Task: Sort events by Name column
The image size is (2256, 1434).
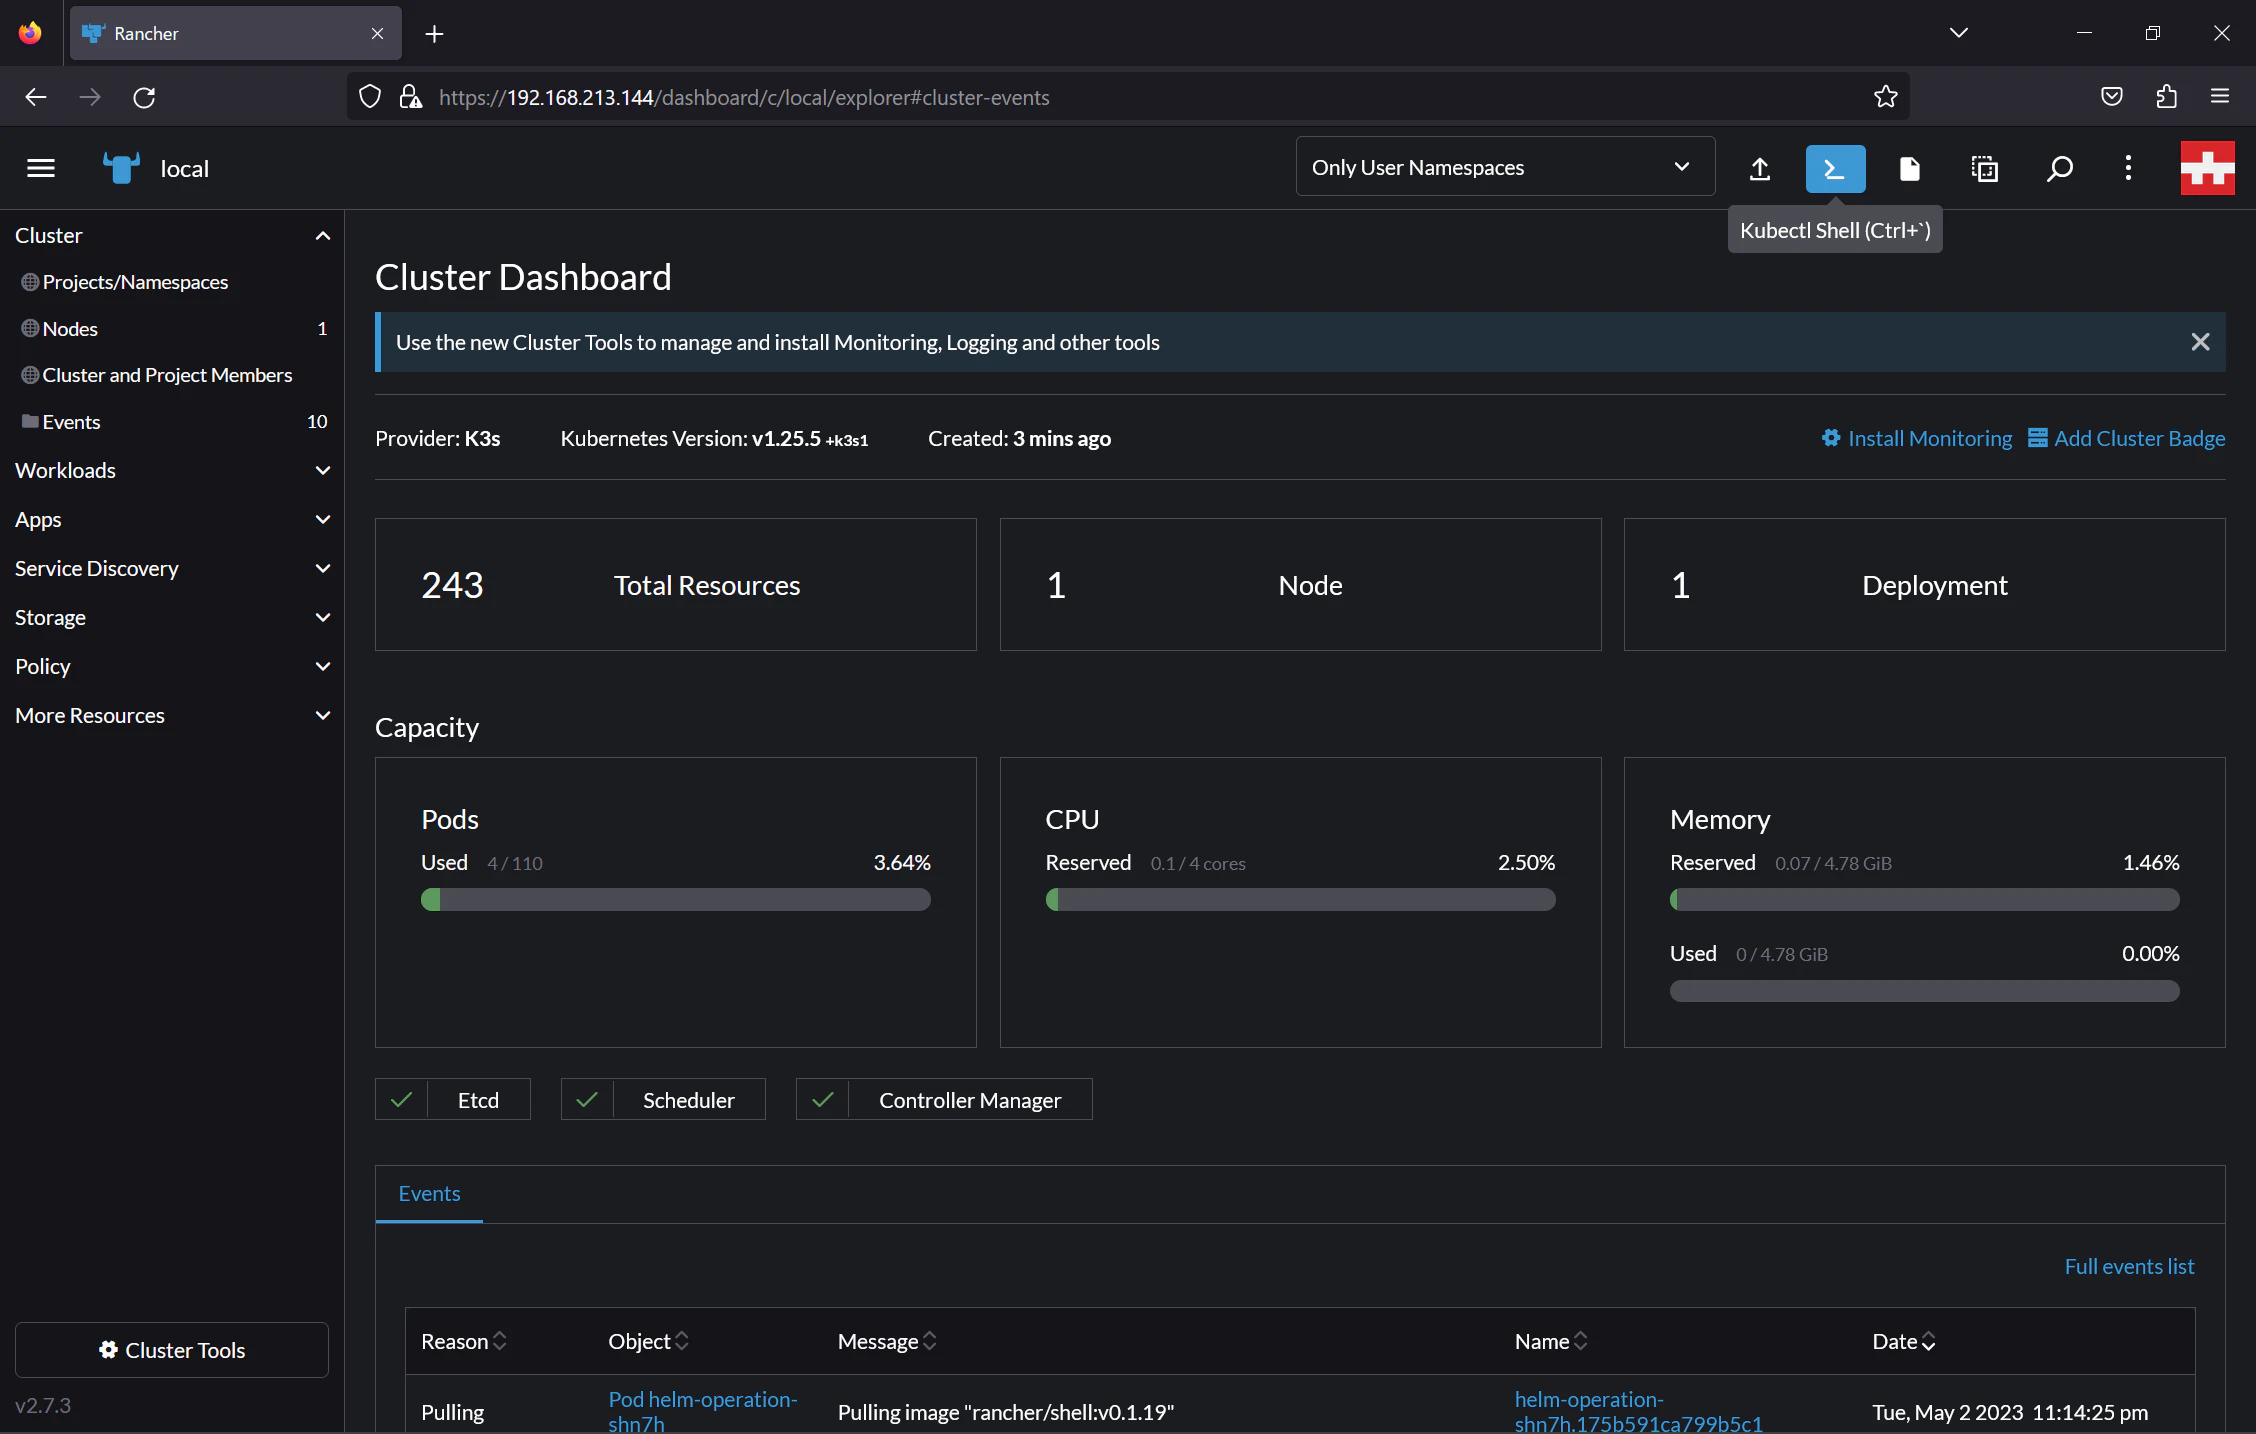Action: point(1551,1341)
